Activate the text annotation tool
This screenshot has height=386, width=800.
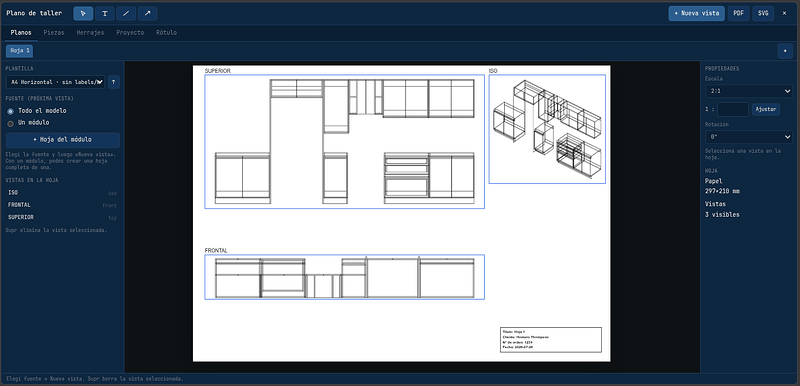point(105,13)
